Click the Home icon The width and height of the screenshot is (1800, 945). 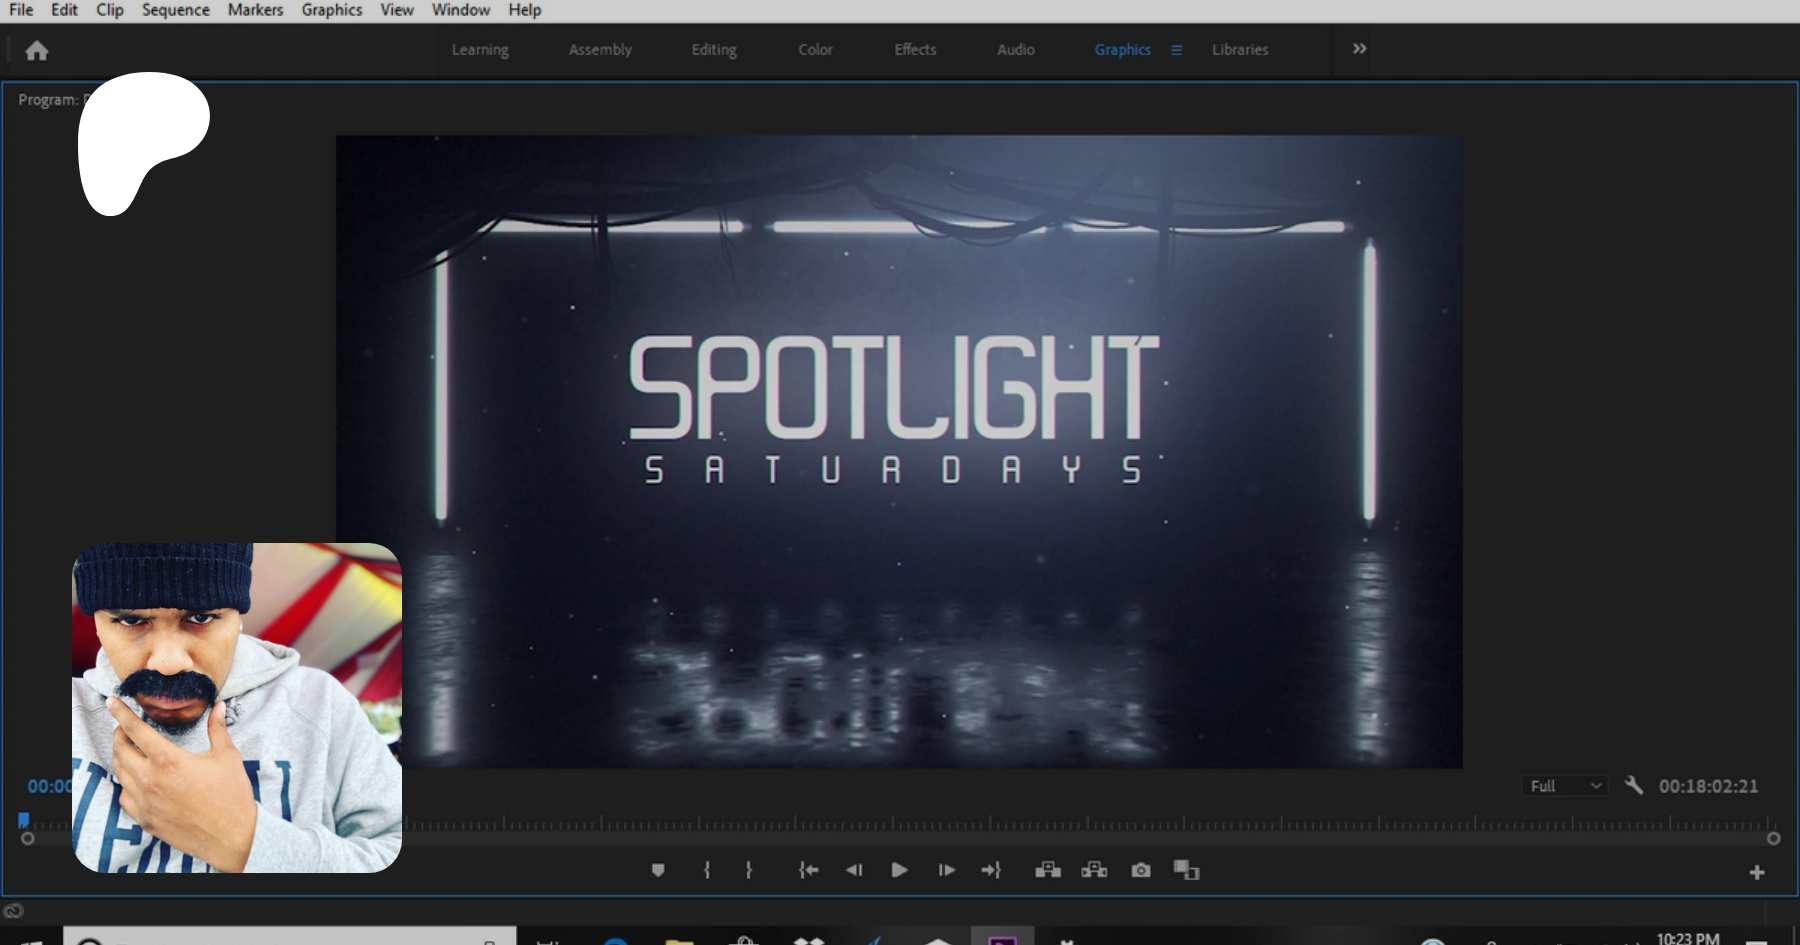(x=37, y=51)
